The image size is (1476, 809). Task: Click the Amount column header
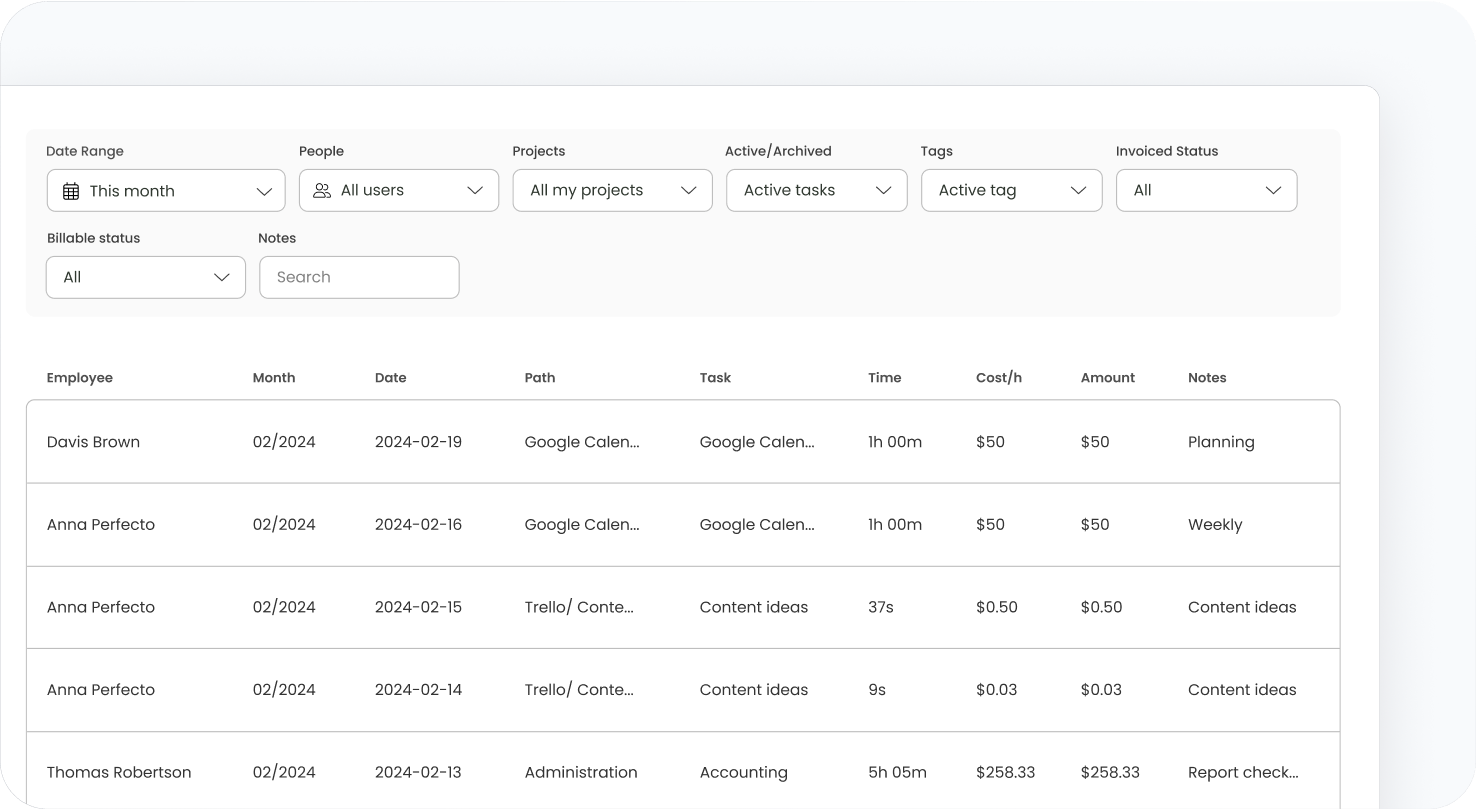pyautogui.click(x=1108, y=378)
